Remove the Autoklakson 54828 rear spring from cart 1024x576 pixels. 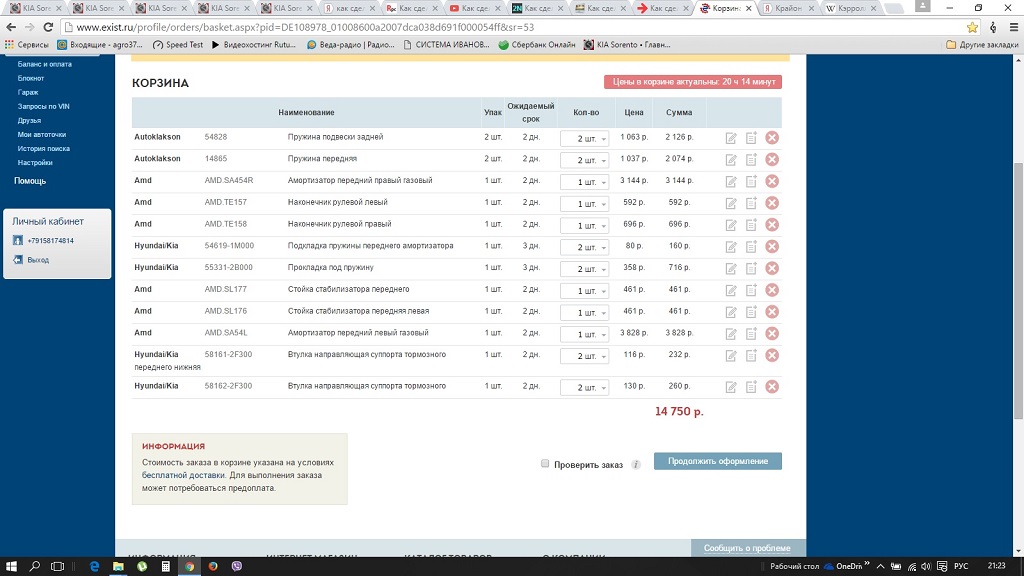click(x=772, y=137)
